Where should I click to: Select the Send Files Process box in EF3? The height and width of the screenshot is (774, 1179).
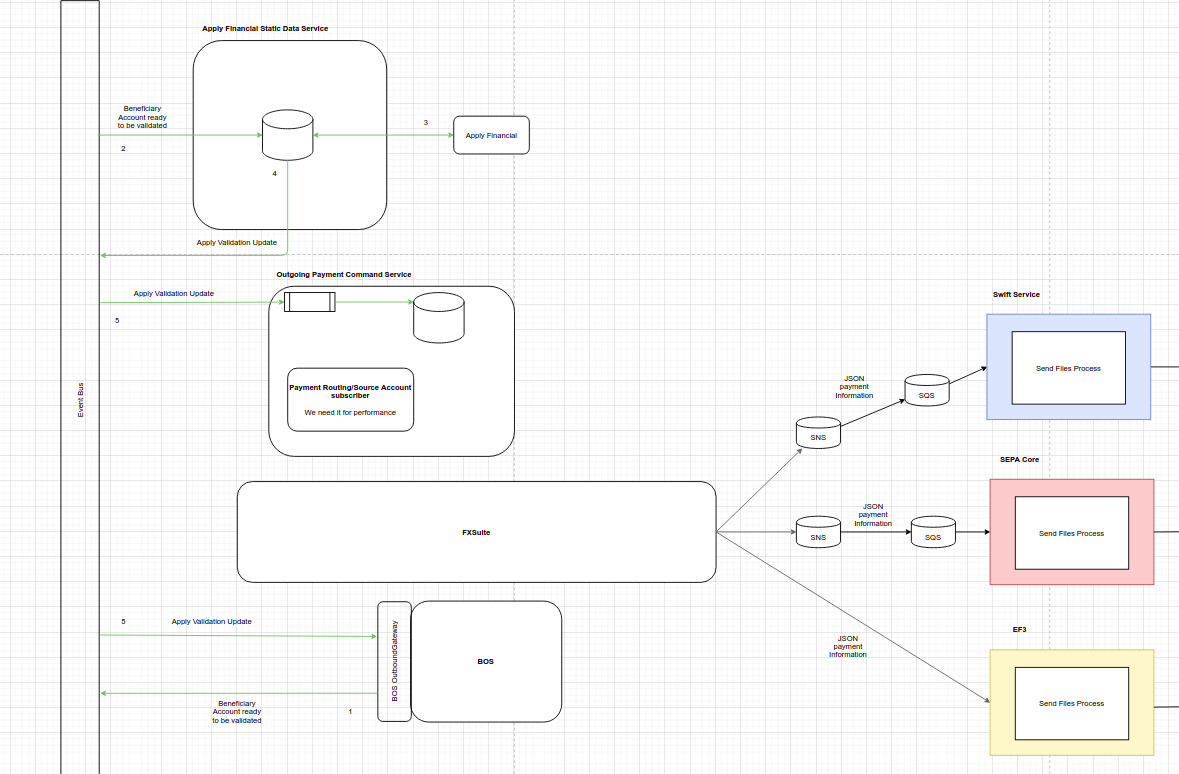point(1071,703)
